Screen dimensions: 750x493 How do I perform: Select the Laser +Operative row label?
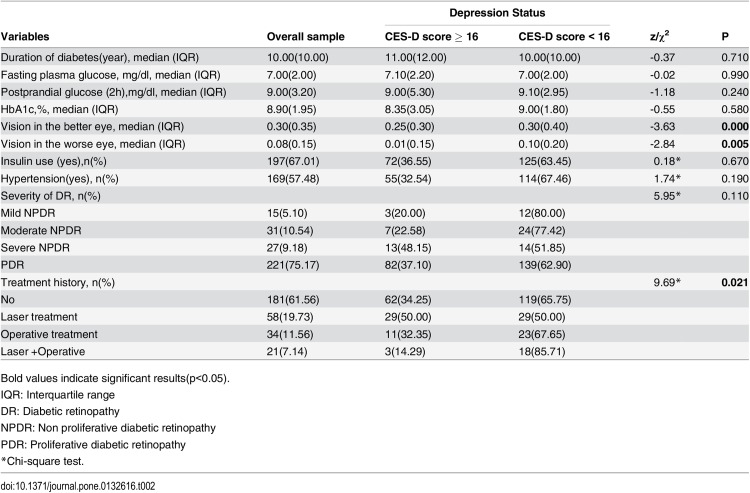(x=43, y=351)
